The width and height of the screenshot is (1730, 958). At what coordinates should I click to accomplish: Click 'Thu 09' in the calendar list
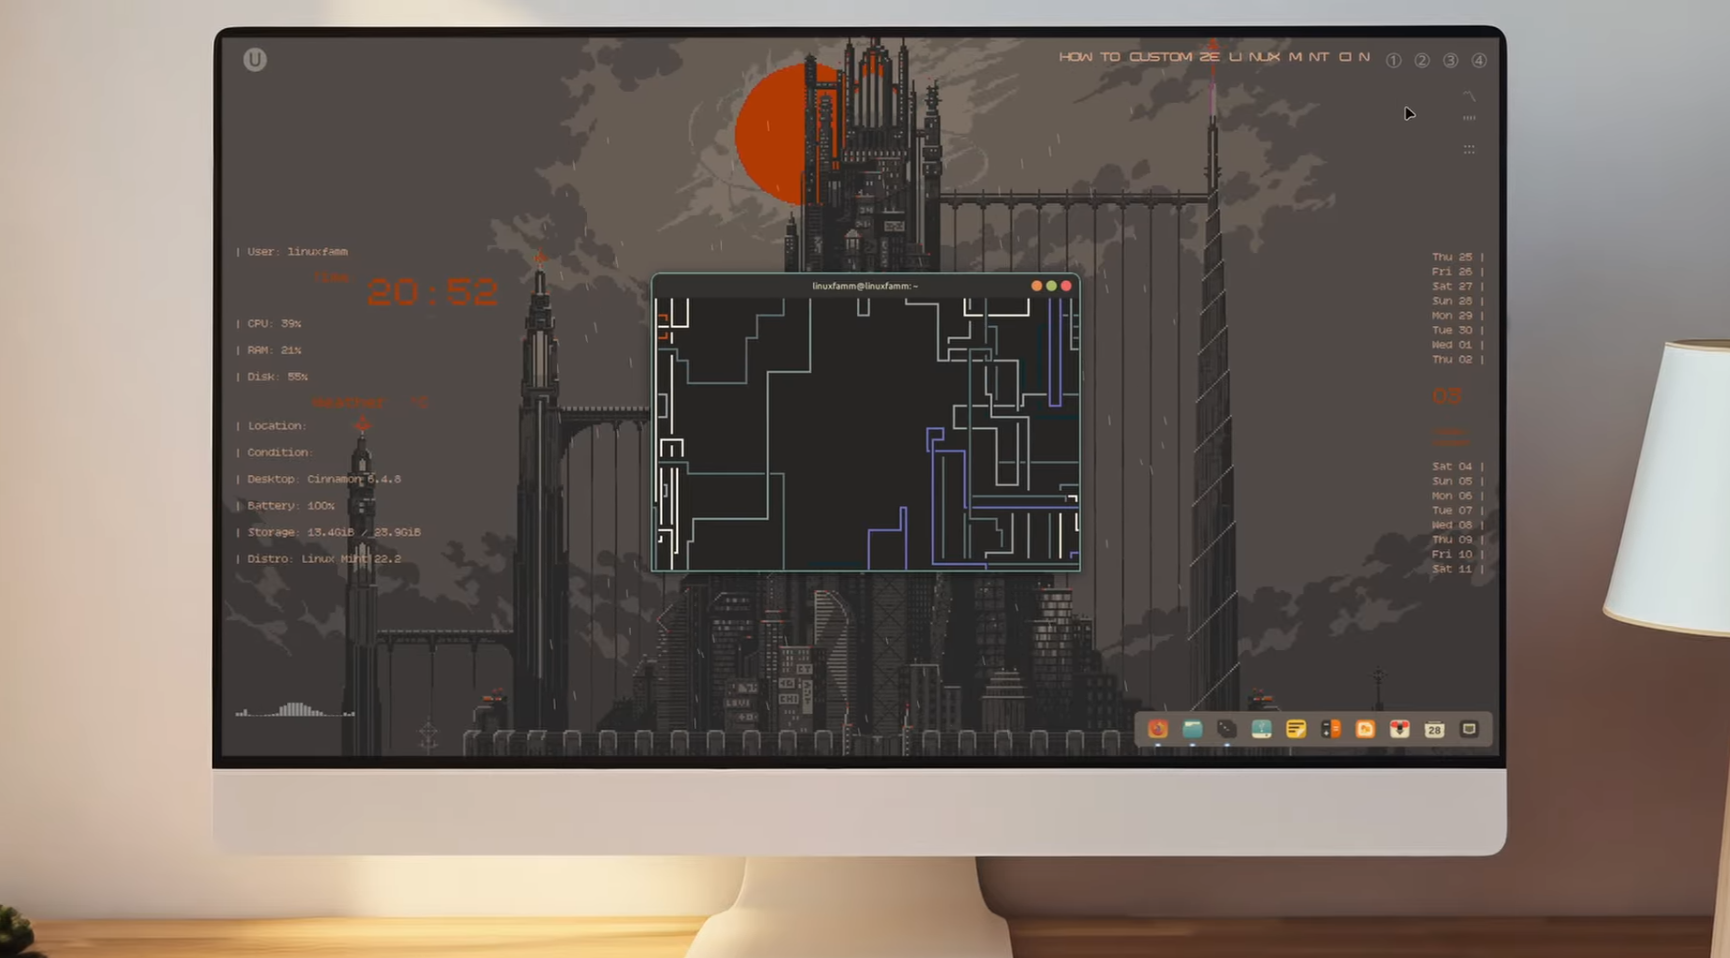coord(1452,540)
